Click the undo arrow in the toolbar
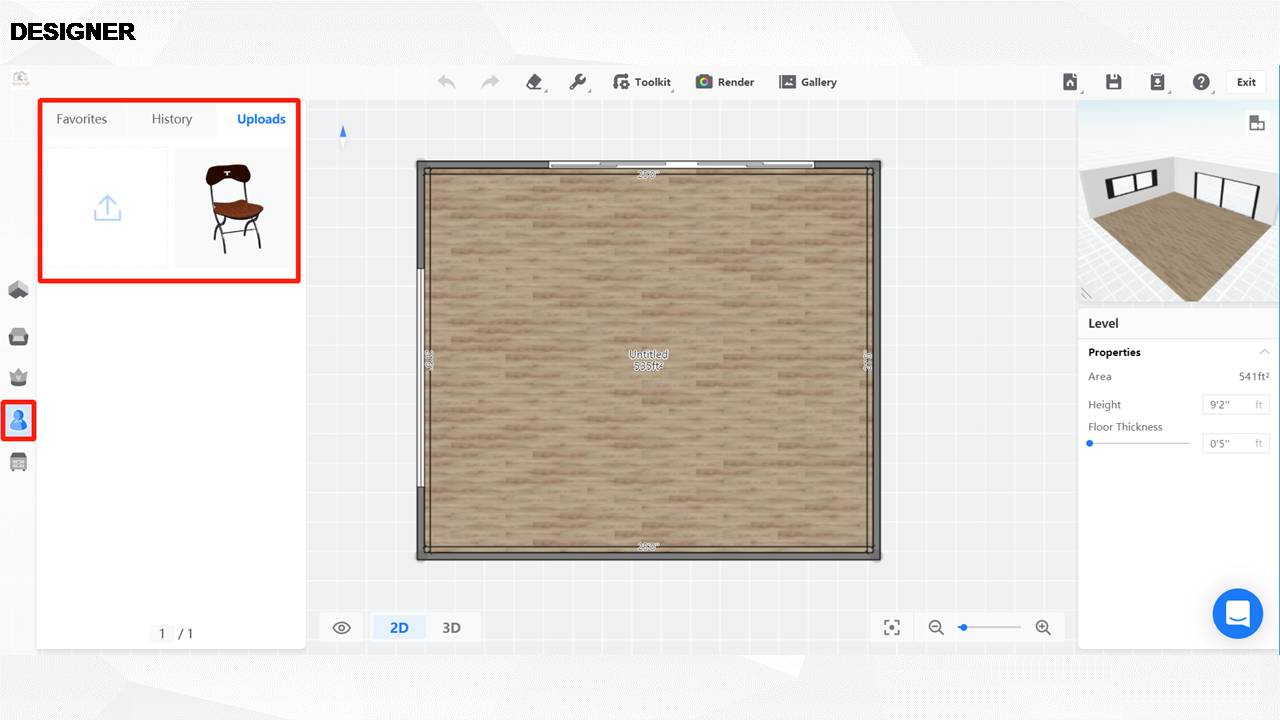Screen dimensions: 1280x720 446,82
